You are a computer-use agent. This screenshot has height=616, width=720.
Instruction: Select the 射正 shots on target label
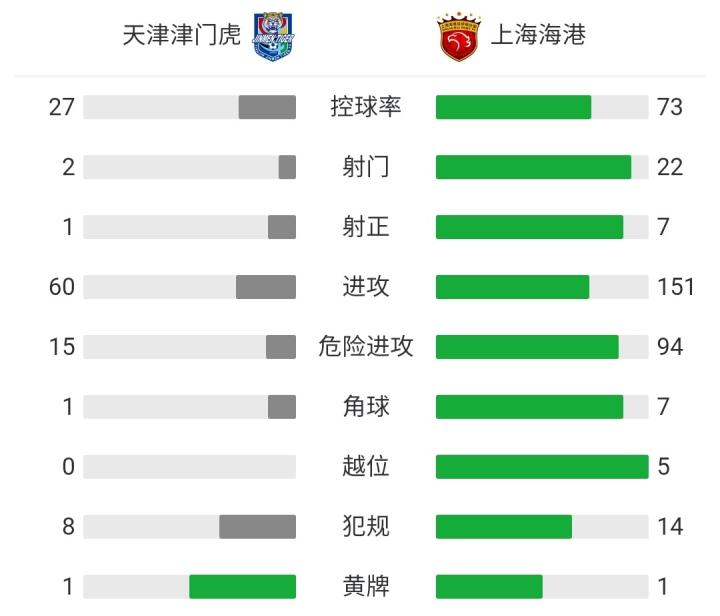(x=365, y=227)
